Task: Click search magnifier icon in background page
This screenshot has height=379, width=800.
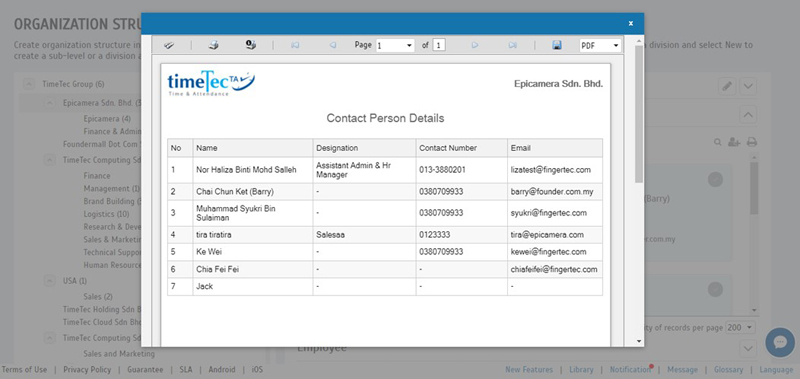Action: 718,142
